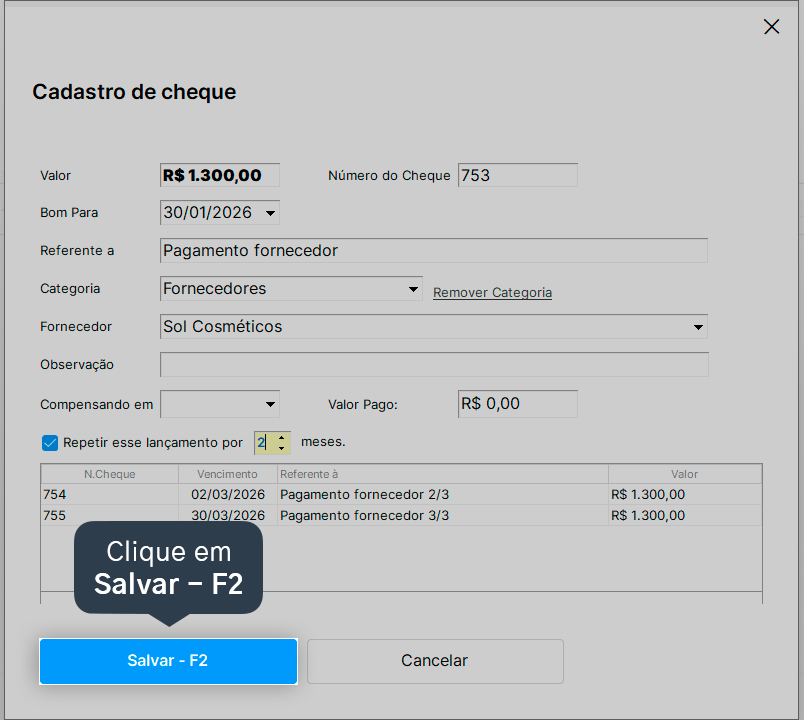
Task: Expand the Categoria Fornecedores dropdown
Action: click(413, 289)
